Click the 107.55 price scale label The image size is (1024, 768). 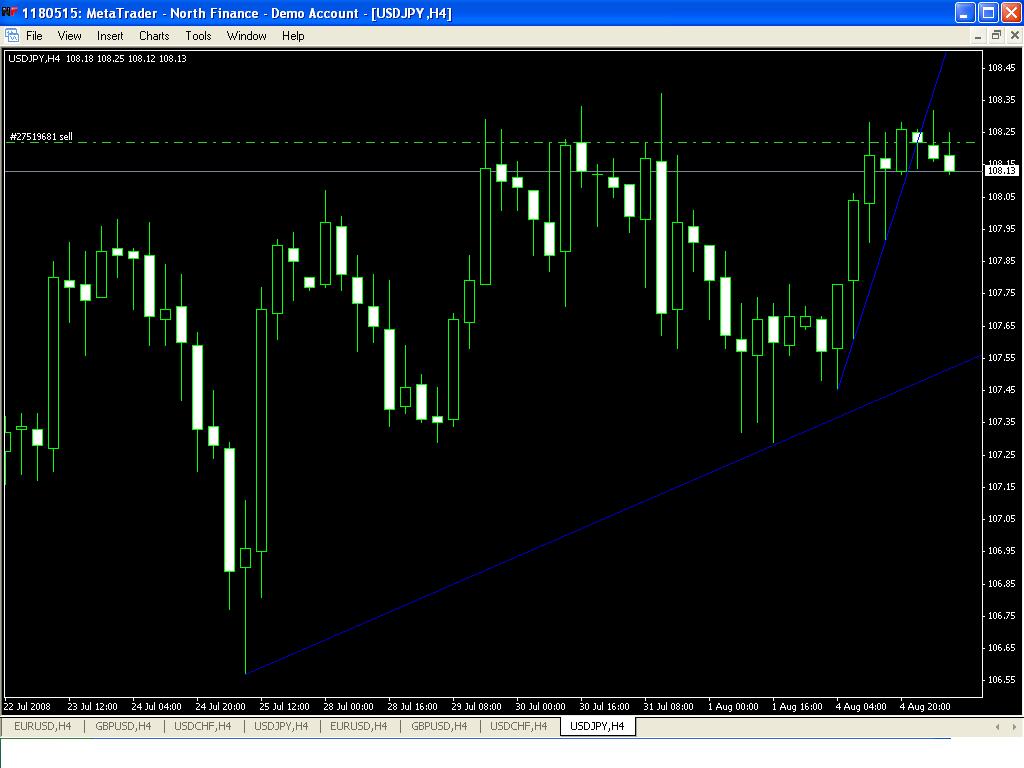(x=1001, y=357)
